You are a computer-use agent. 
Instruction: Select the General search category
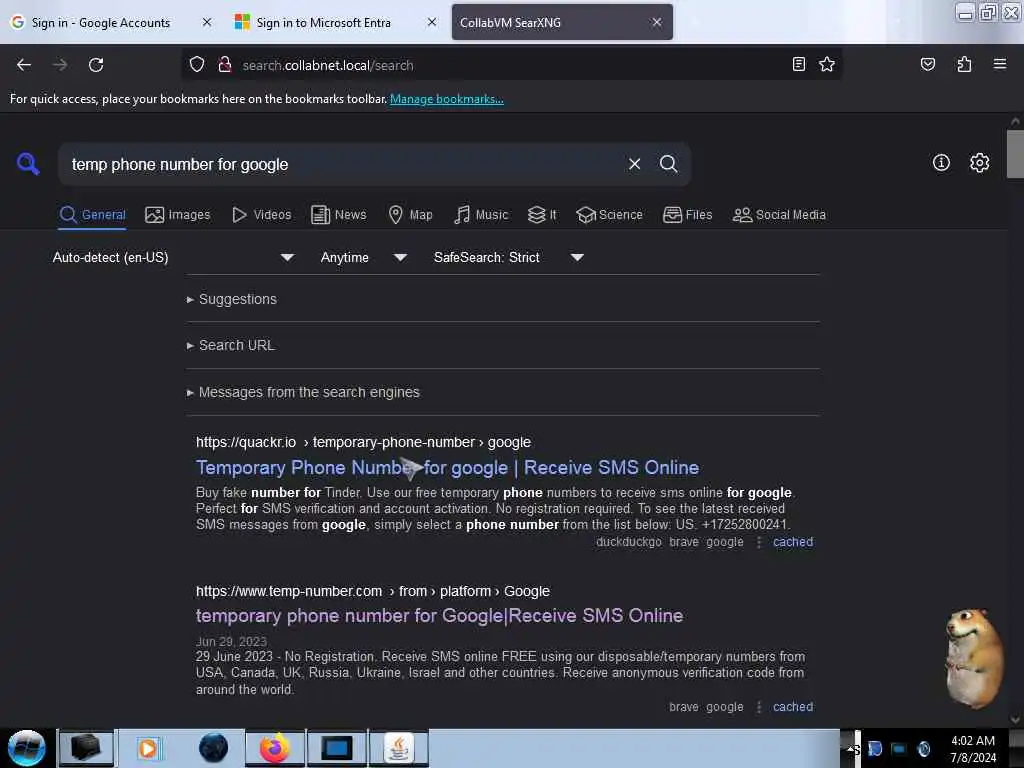click(x=93, y=215)
